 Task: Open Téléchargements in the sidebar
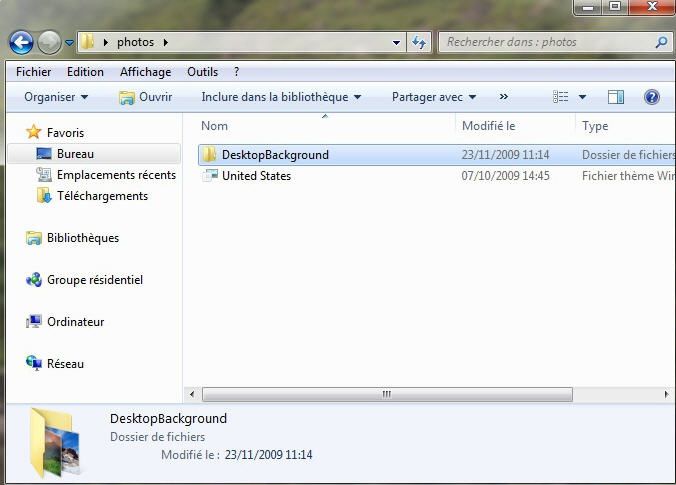click(x=103, y=196)
